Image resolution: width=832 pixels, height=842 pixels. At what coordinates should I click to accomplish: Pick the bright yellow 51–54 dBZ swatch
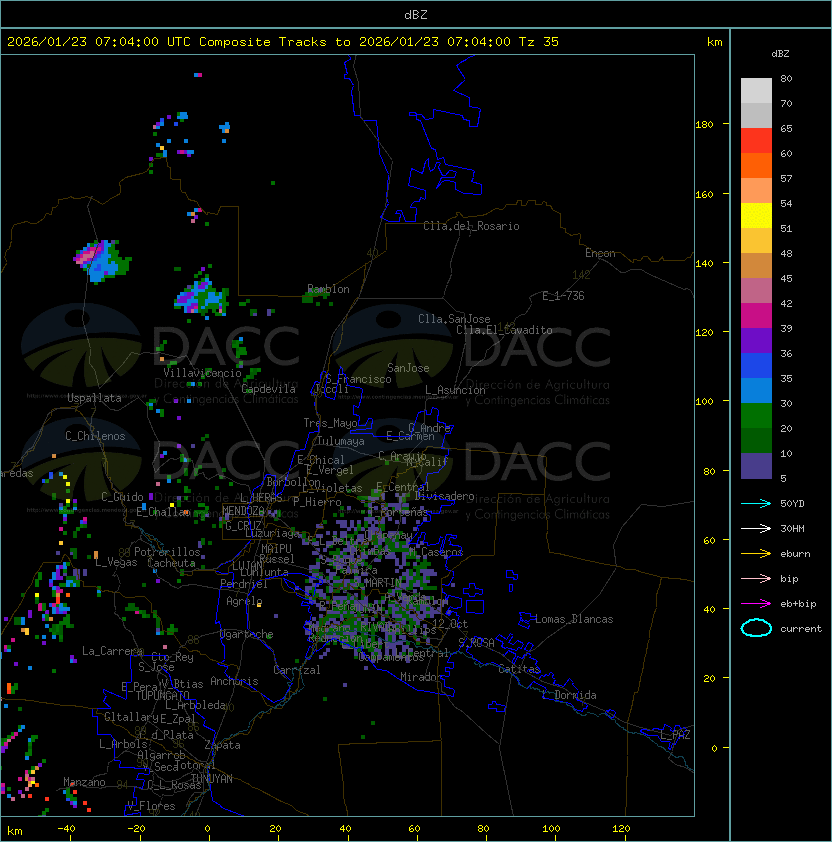(x=756, y=216)
